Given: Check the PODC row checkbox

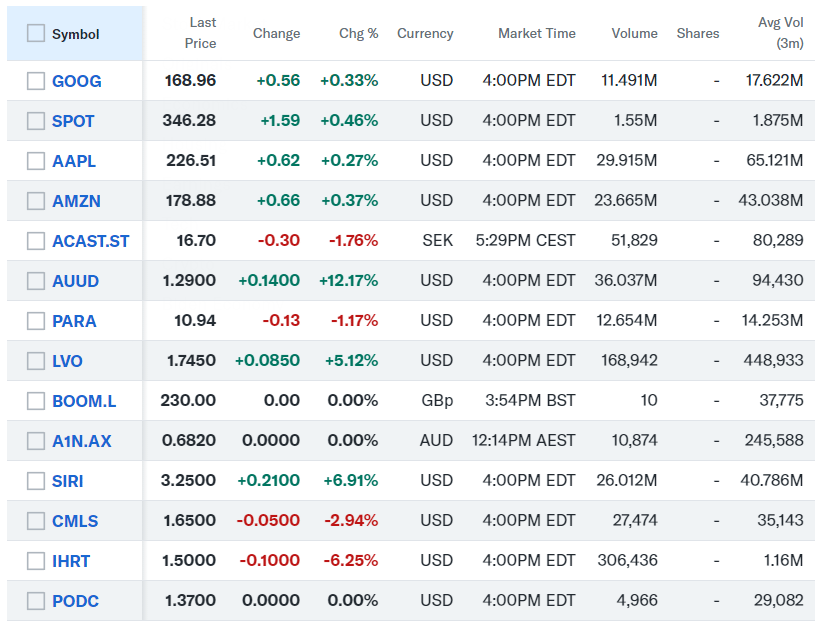Looking at the screenshot, I should 36,601.
